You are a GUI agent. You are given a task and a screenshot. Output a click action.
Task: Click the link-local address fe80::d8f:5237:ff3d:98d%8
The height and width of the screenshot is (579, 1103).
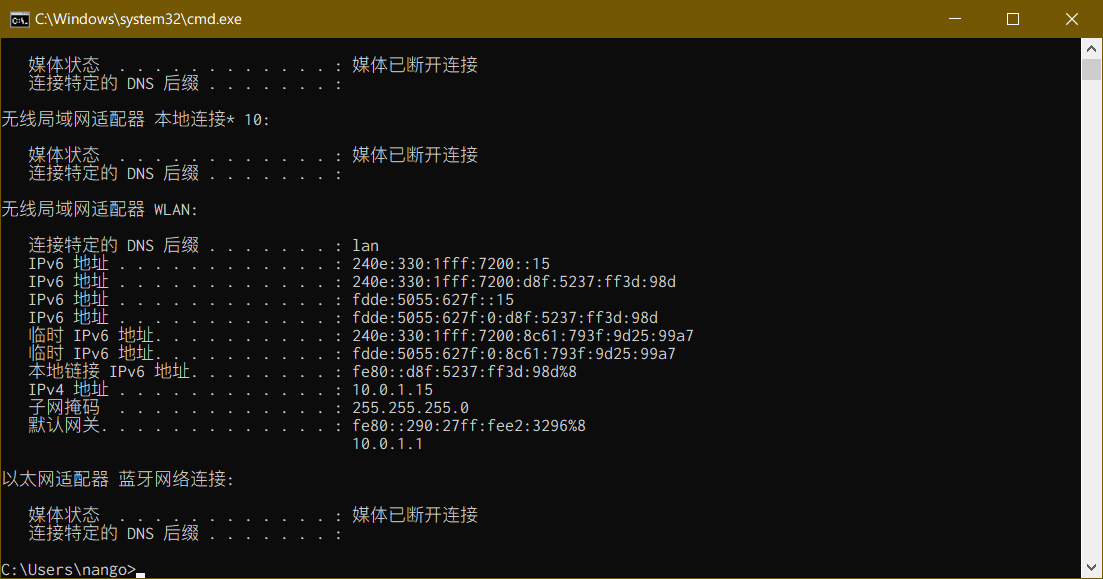[x=464, y=371]
